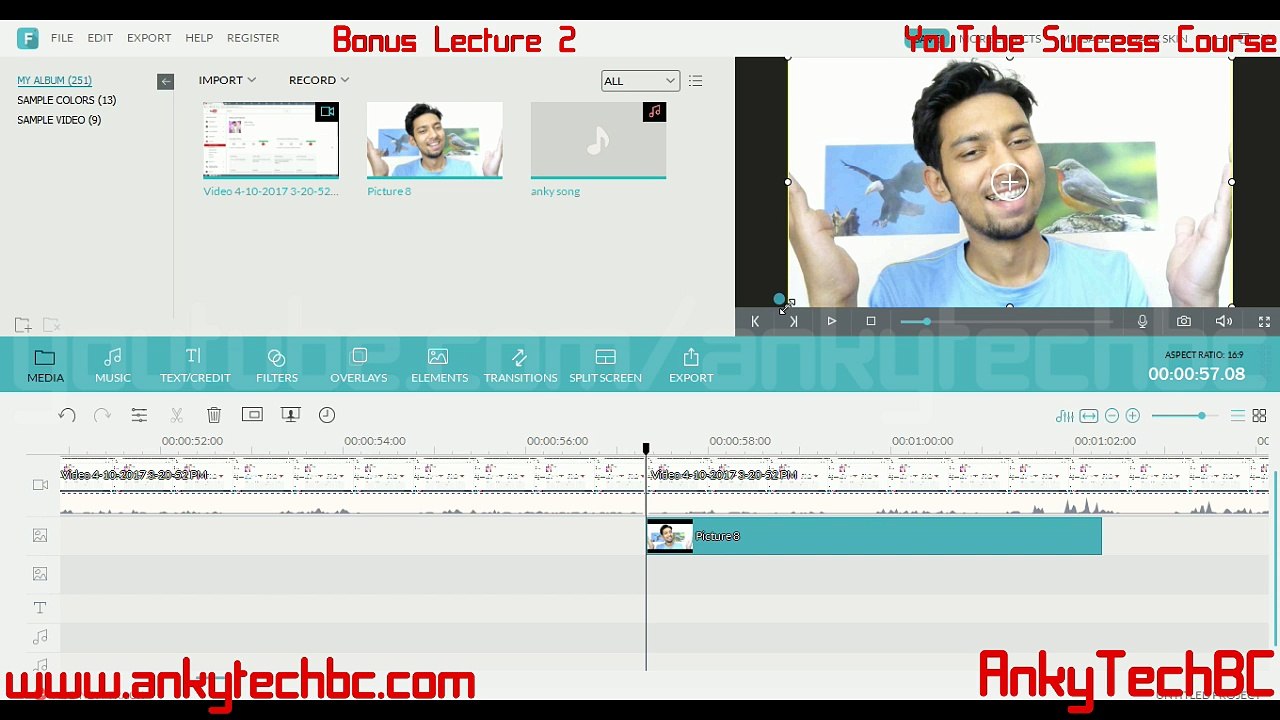Delete the selected clip with trash icon
Screen dimensions: 1280x720
(214, 415)
